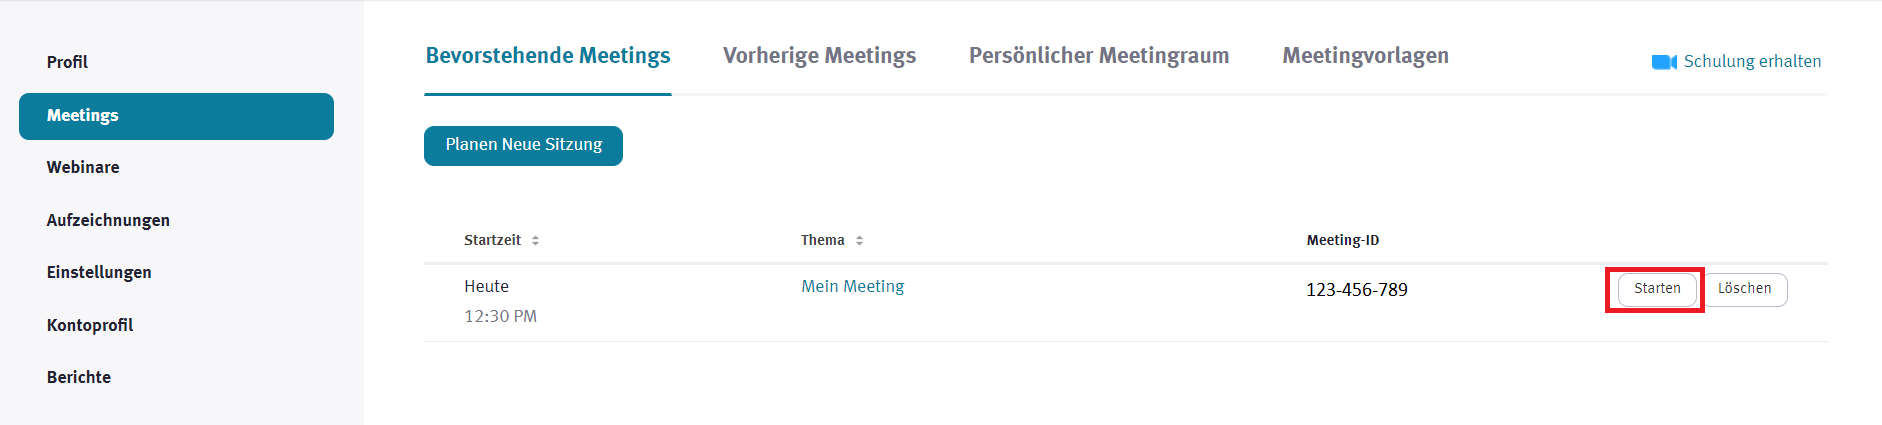Image resolution: width=1882 pixels, height=425 pixels.
Task: Delete the meeting using Löschen
Action: [x=1744, y=289]
